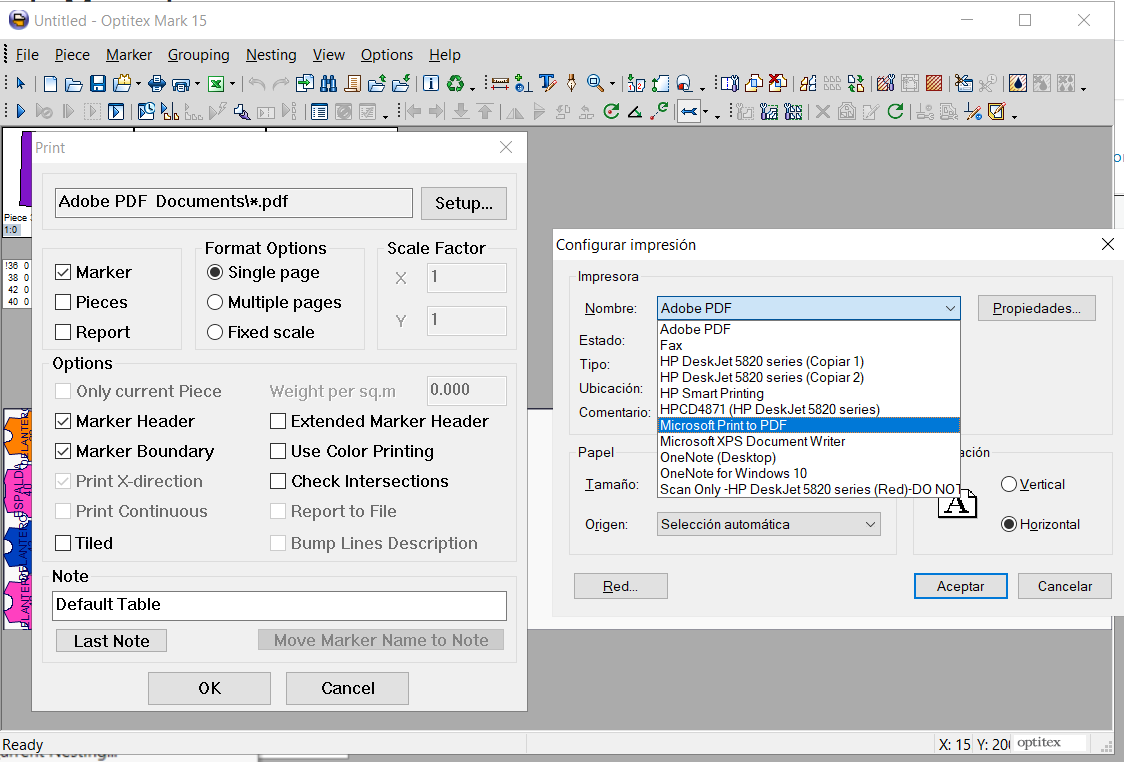Click the green refresh arrow icon
This screenshot has width=1124, height=762.
pyautogui.click(x=895, y=111)
